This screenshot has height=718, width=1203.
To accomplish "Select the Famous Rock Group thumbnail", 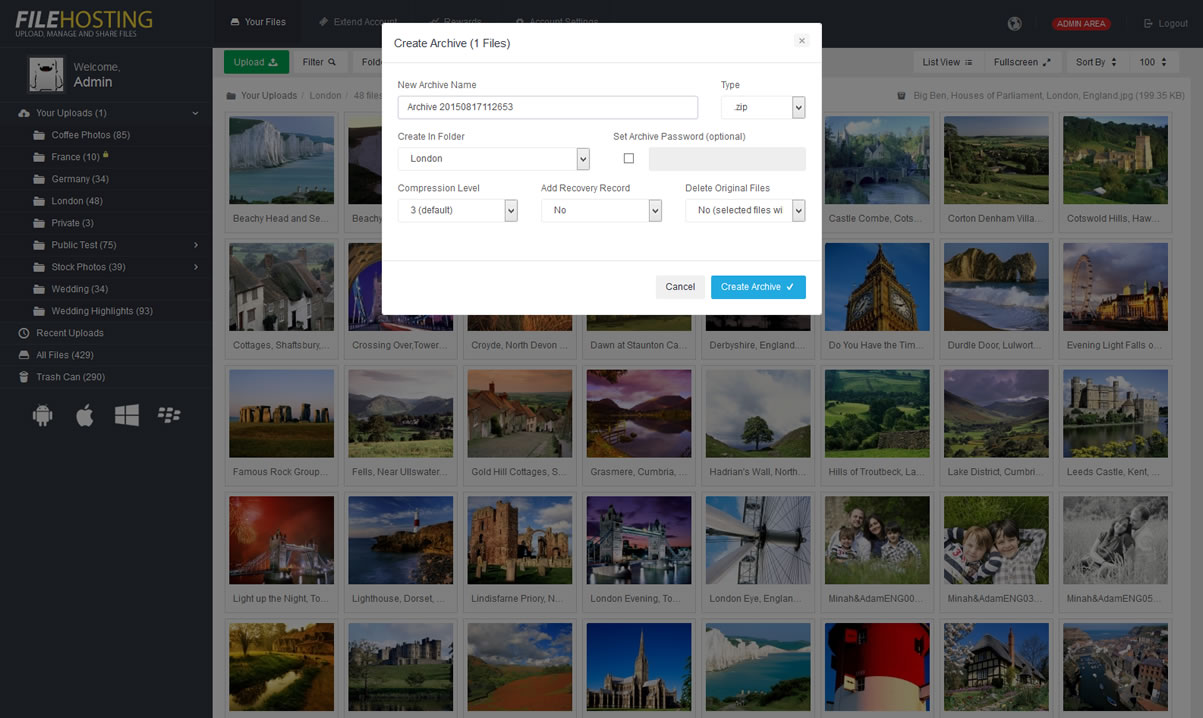I will click(281, 413).
